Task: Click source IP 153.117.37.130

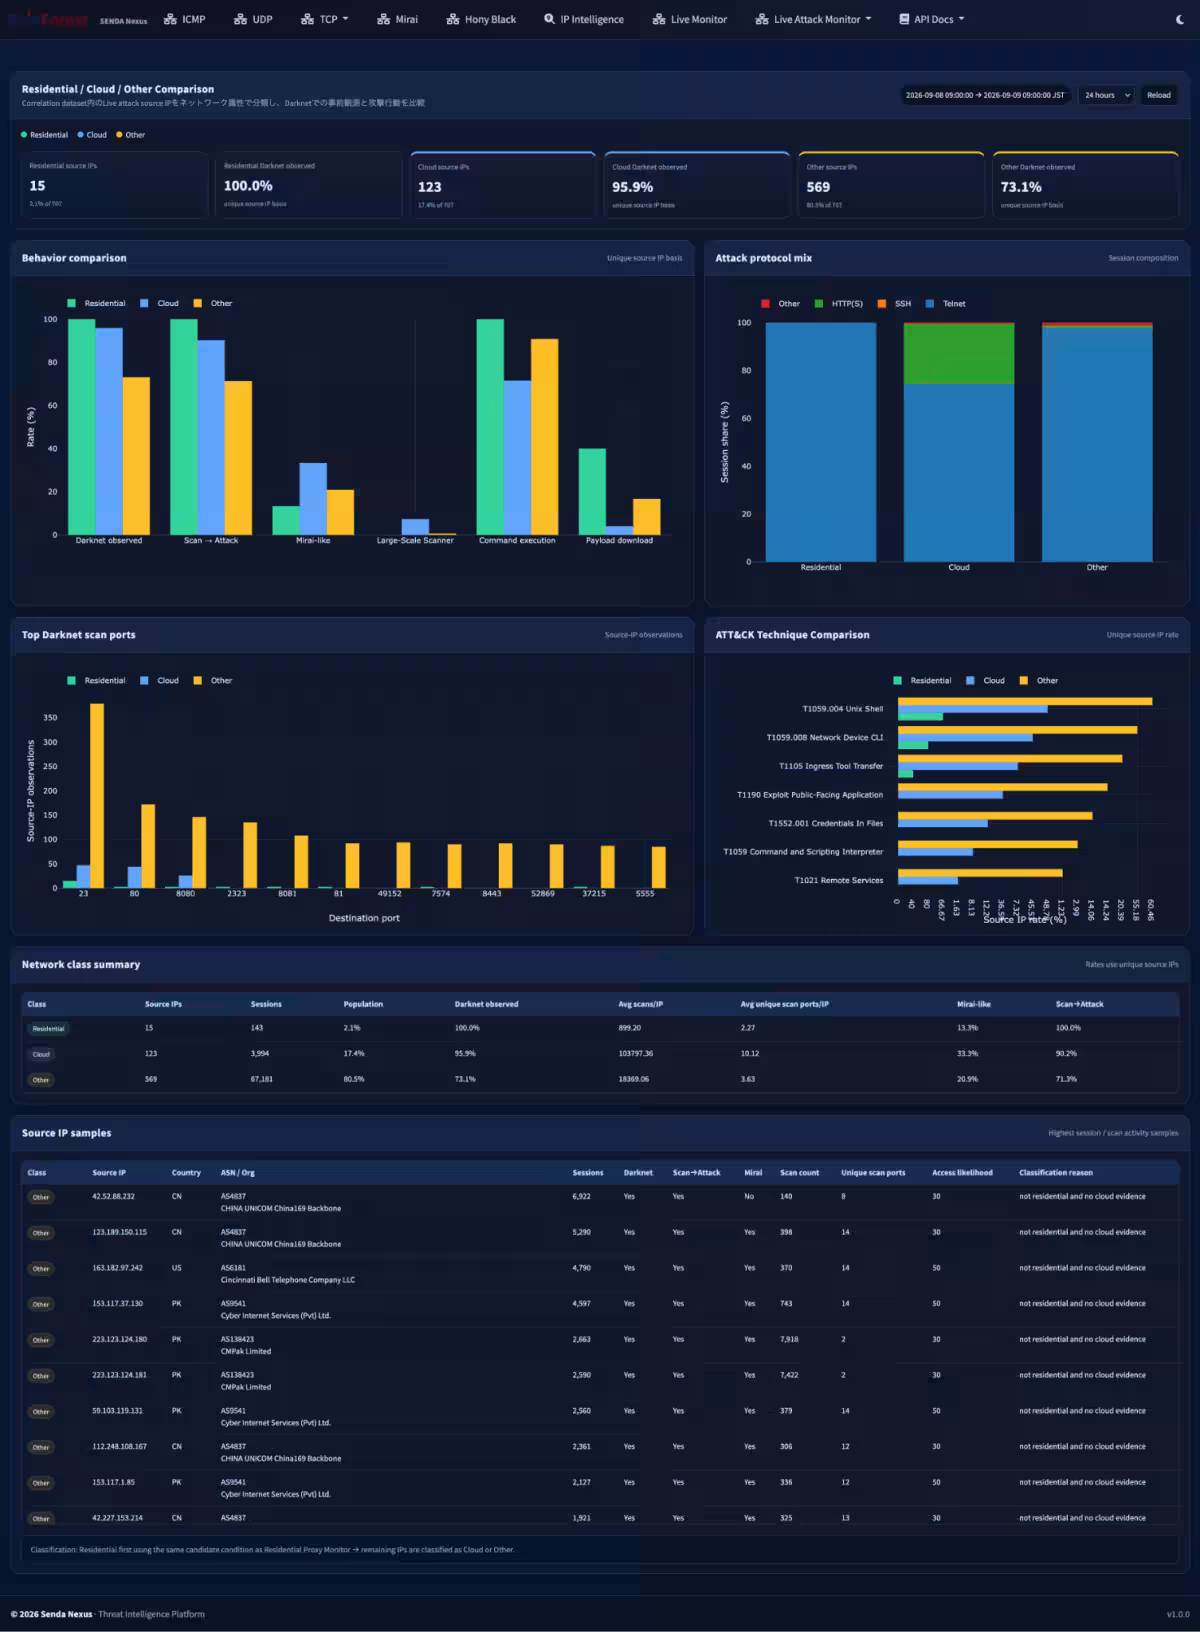Action: pos(117,1304)
